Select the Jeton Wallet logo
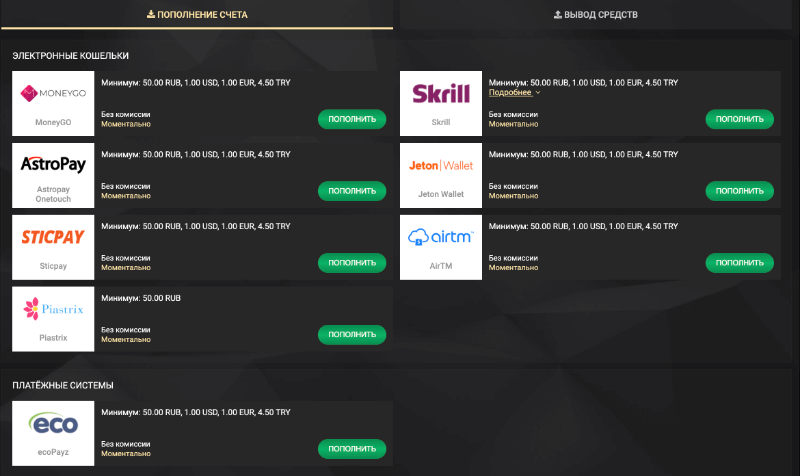800x476 pixels. pos(441,165)
